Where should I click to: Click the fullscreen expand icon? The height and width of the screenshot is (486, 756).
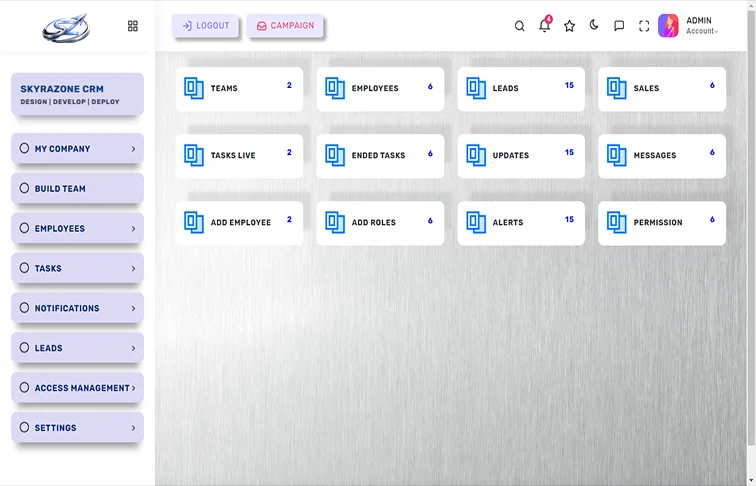pos(644,26)
